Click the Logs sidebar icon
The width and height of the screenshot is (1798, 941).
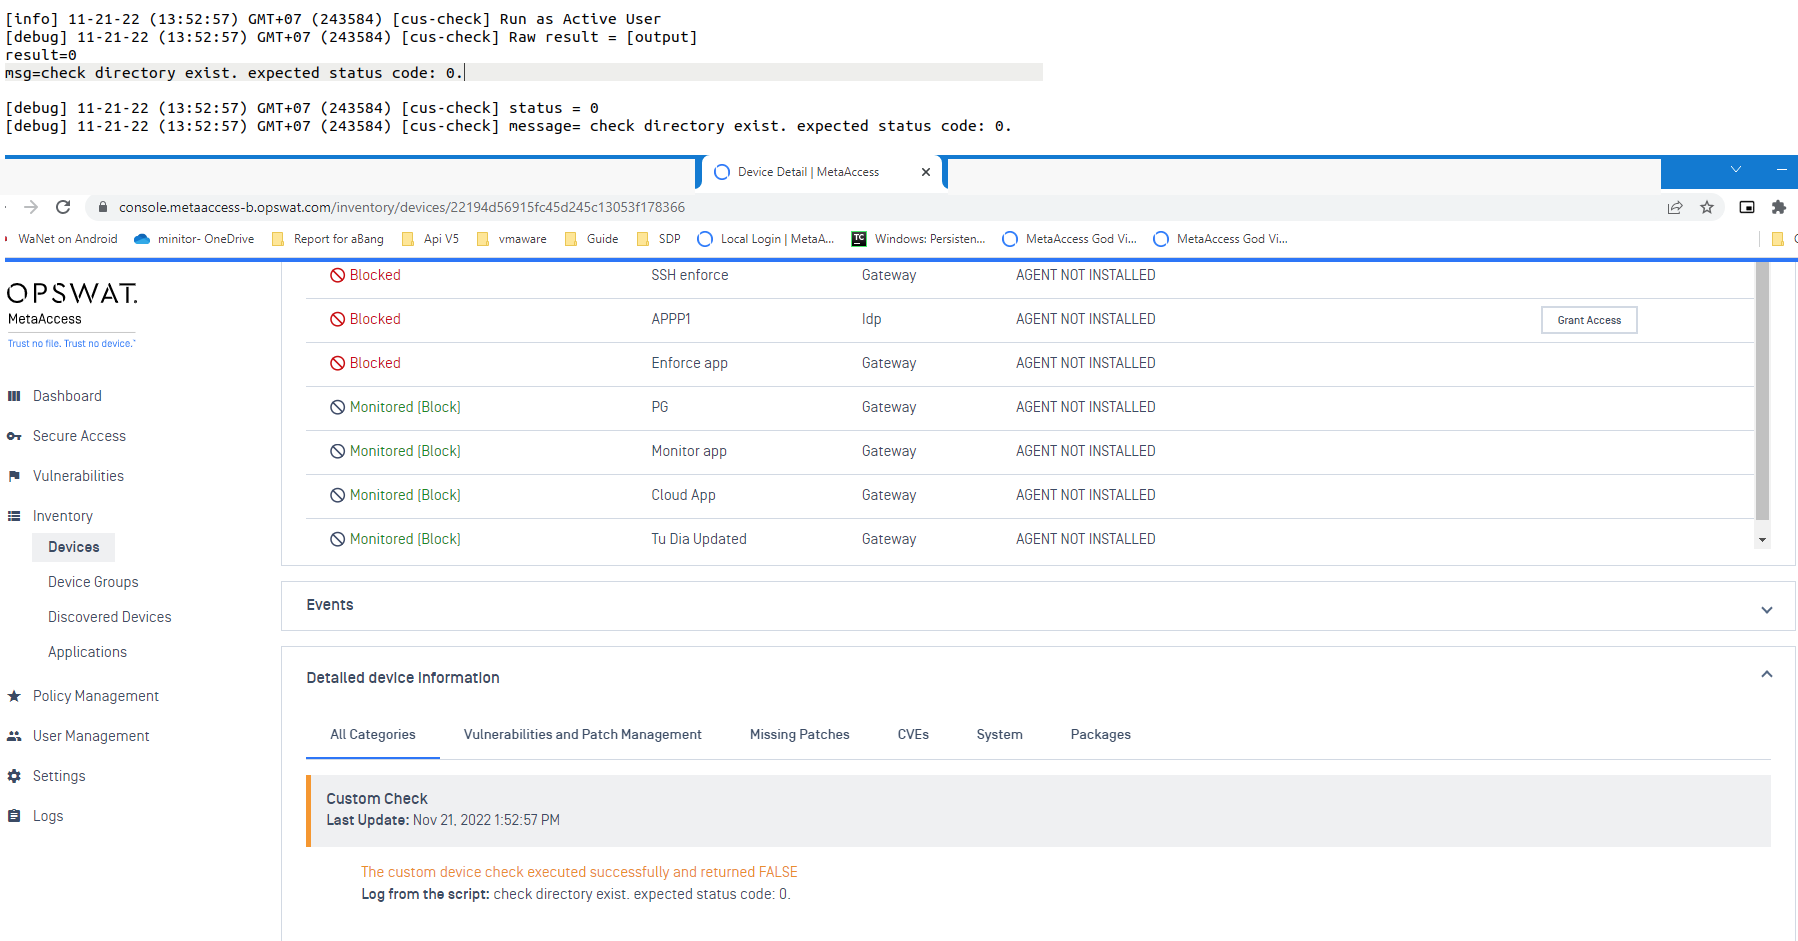[14, 816]
